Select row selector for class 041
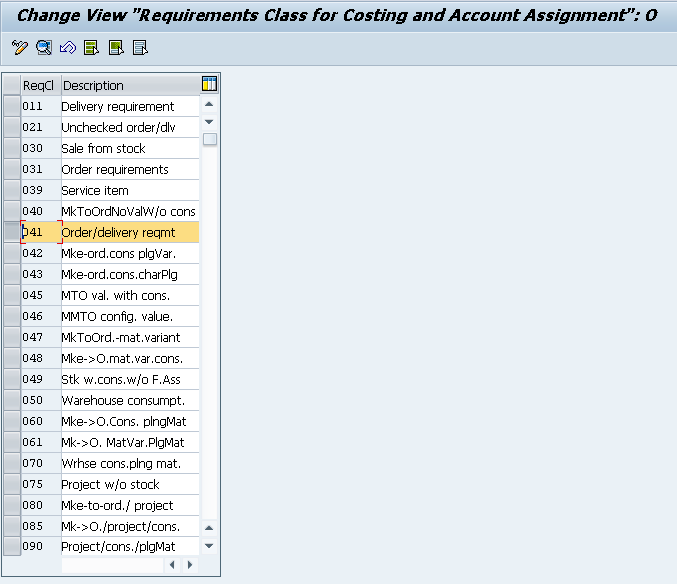Viewport: 677px width, 584px height. tap(12, 232)
